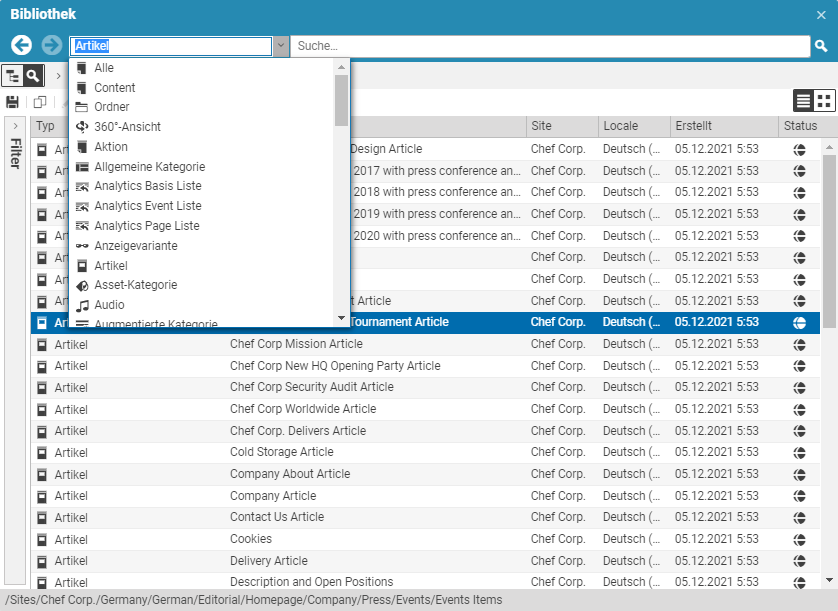Click the article type icon of Cookies row
This screenshot has width=838, height=611.
click(x=42, y=539)
